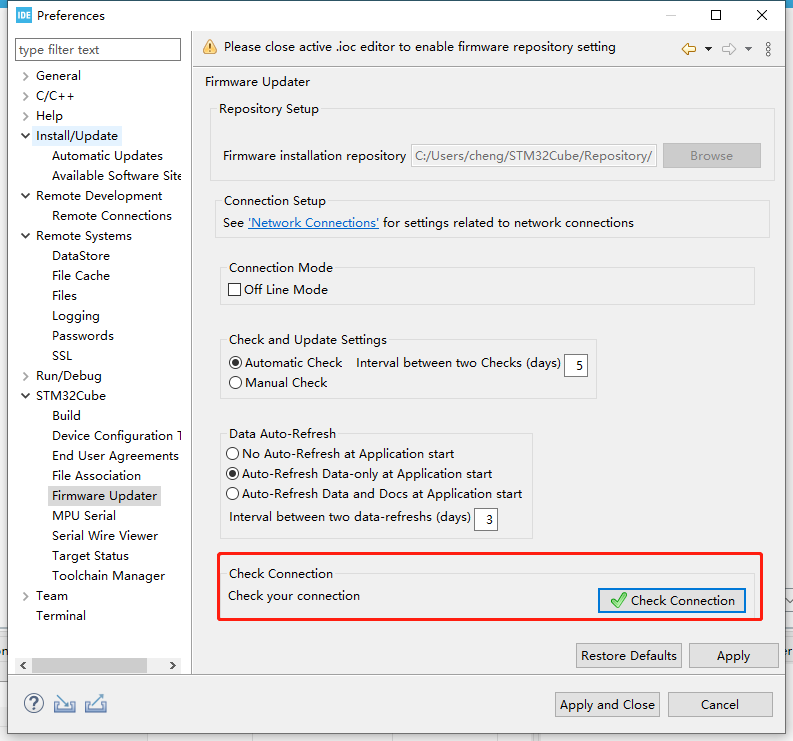
Task: Open Toolchain Manager preferences
Action: tap(109, 576)
